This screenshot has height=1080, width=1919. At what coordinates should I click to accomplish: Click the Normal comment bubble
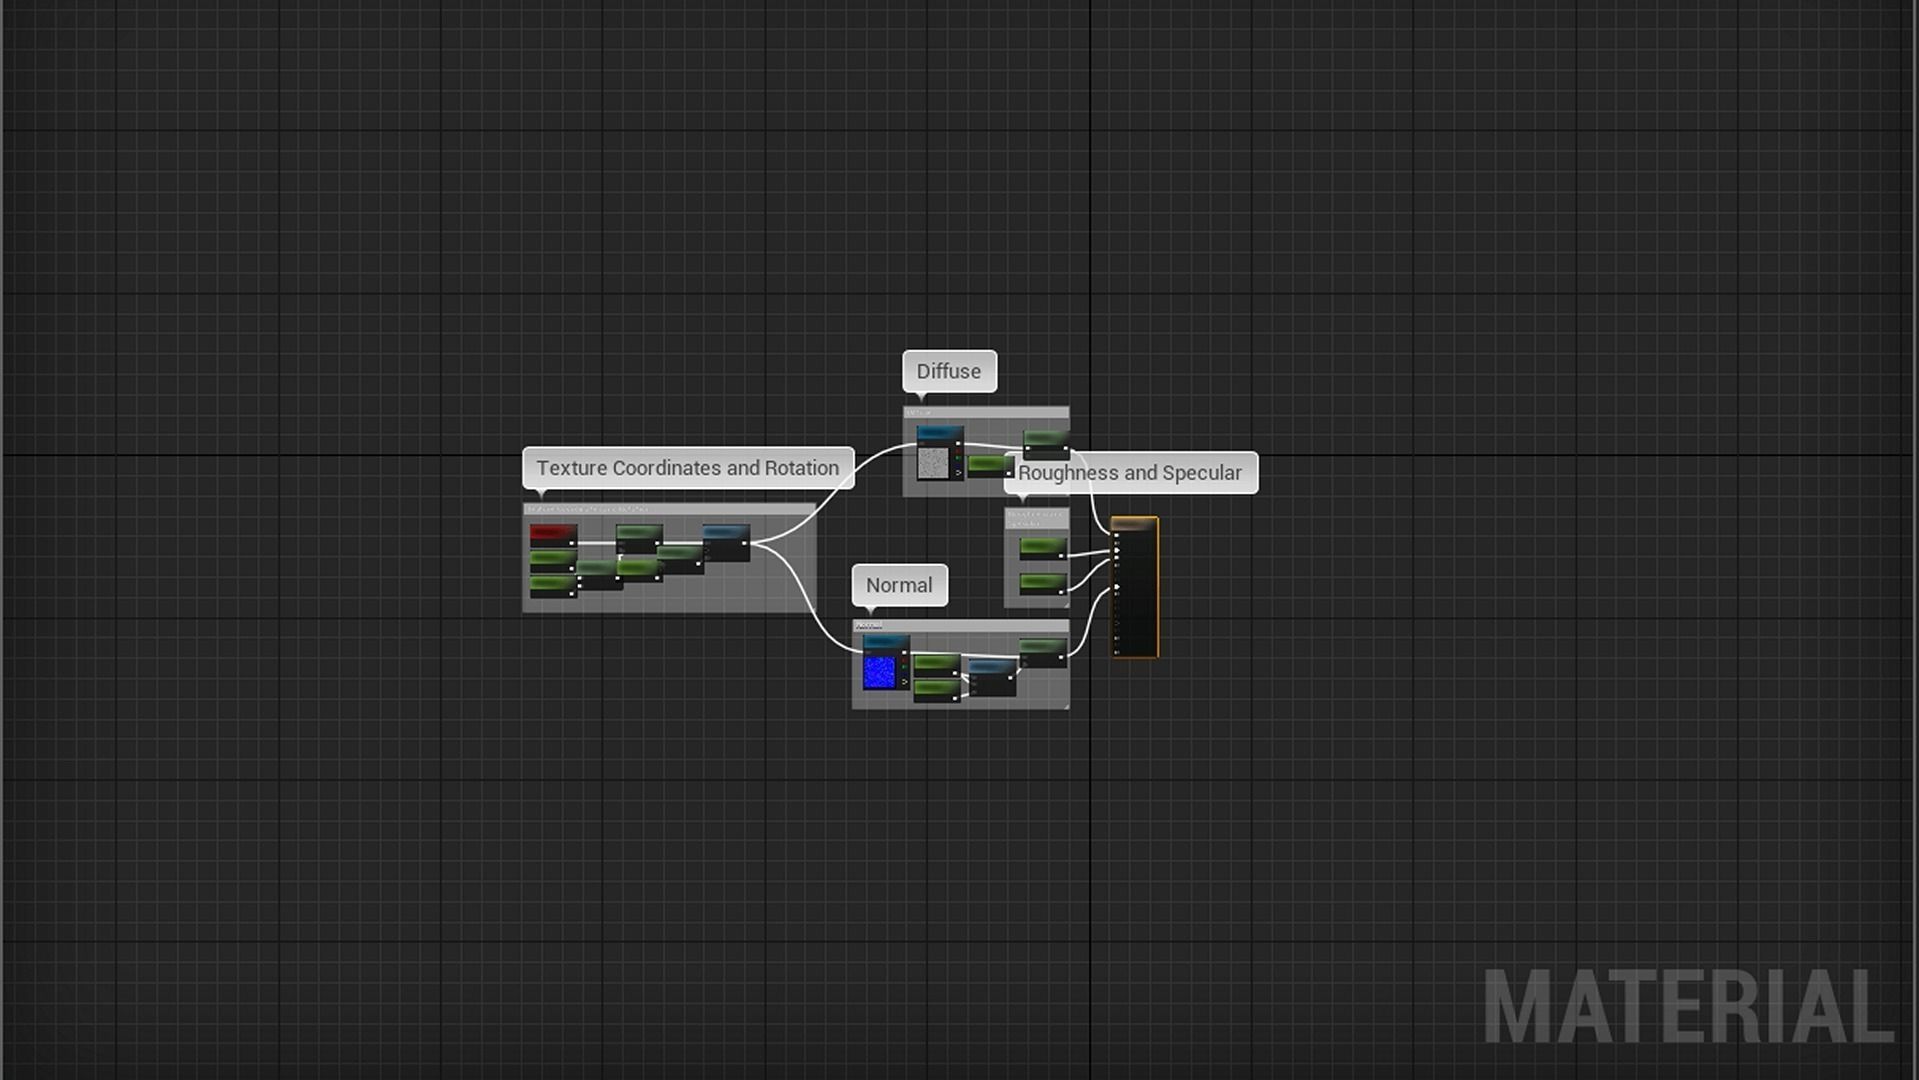899,585
